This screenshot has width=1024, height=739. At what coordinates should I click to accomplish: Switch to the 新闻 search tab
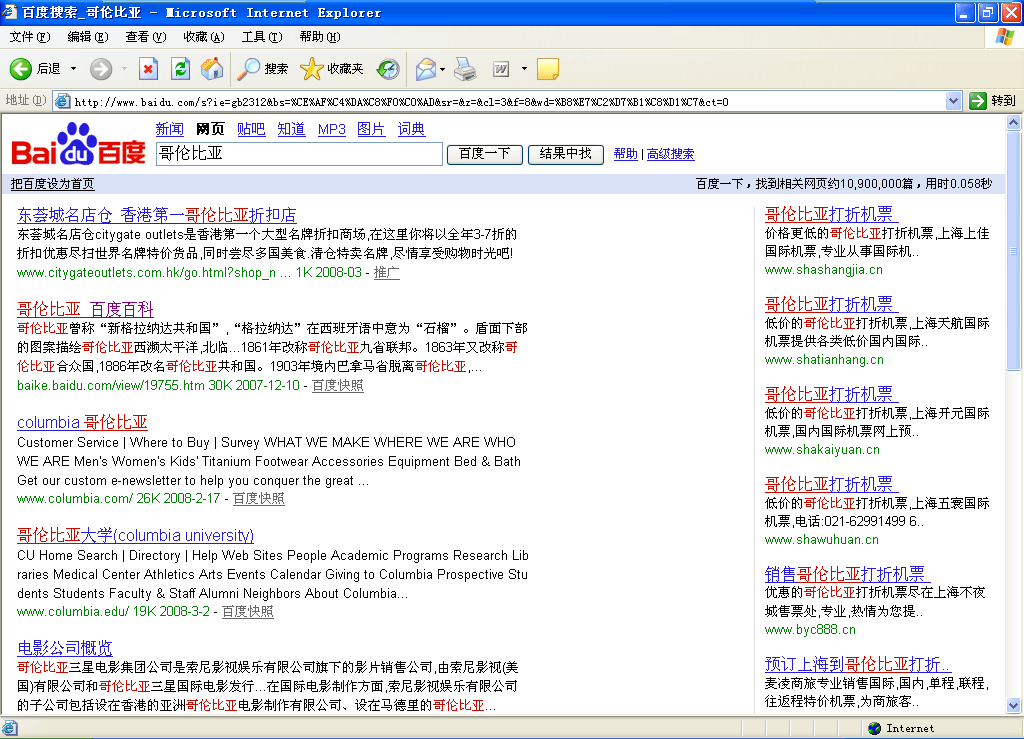(169, 129)
